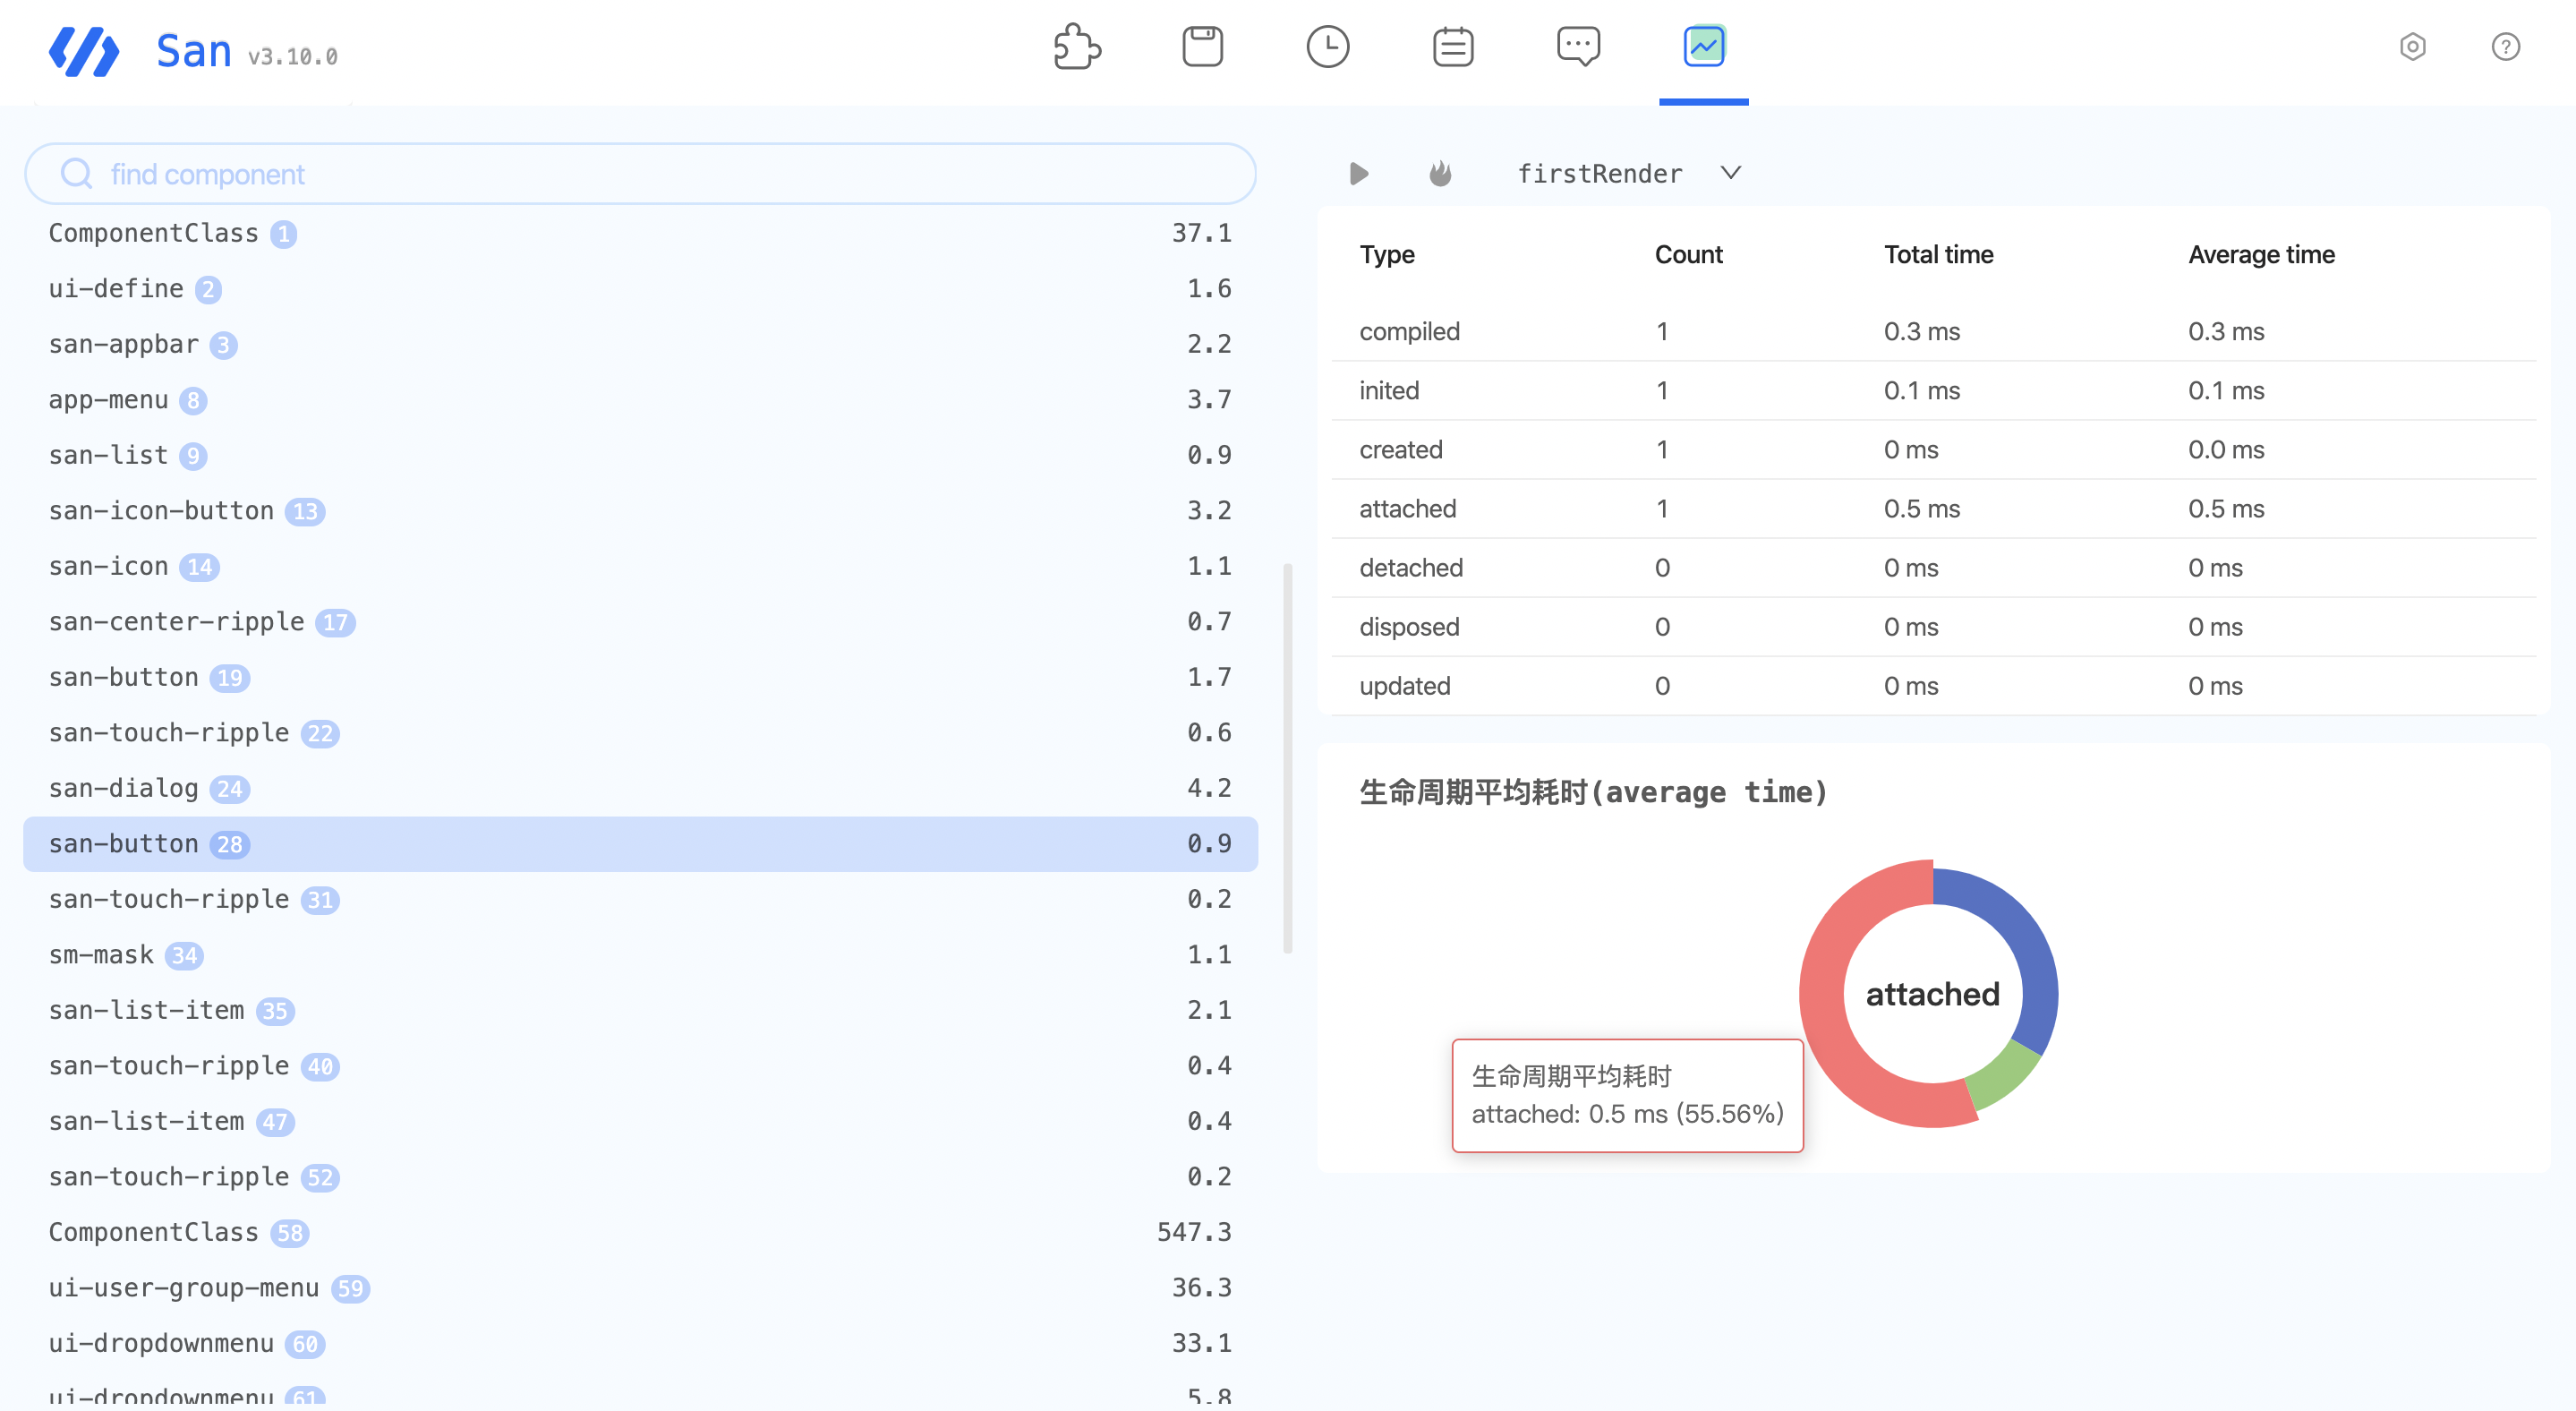
Task: Open the store panel icon
Action: (x=1202, y=47)
